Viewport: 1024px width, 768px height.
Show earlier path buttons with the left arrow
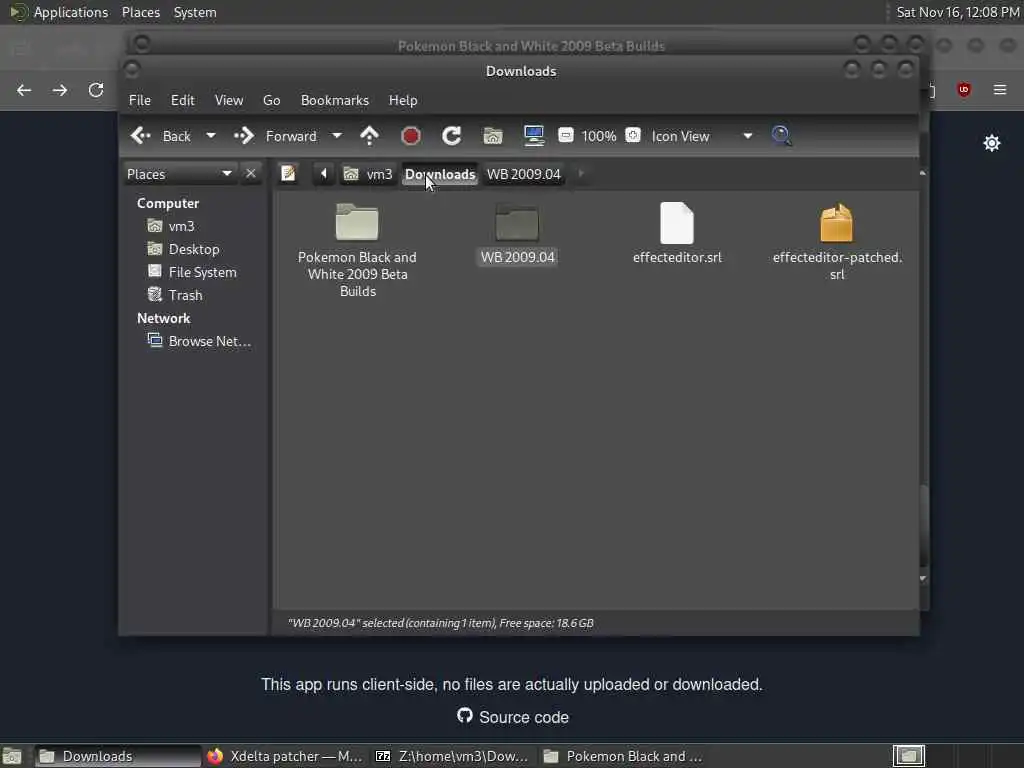tap(323, 174)
